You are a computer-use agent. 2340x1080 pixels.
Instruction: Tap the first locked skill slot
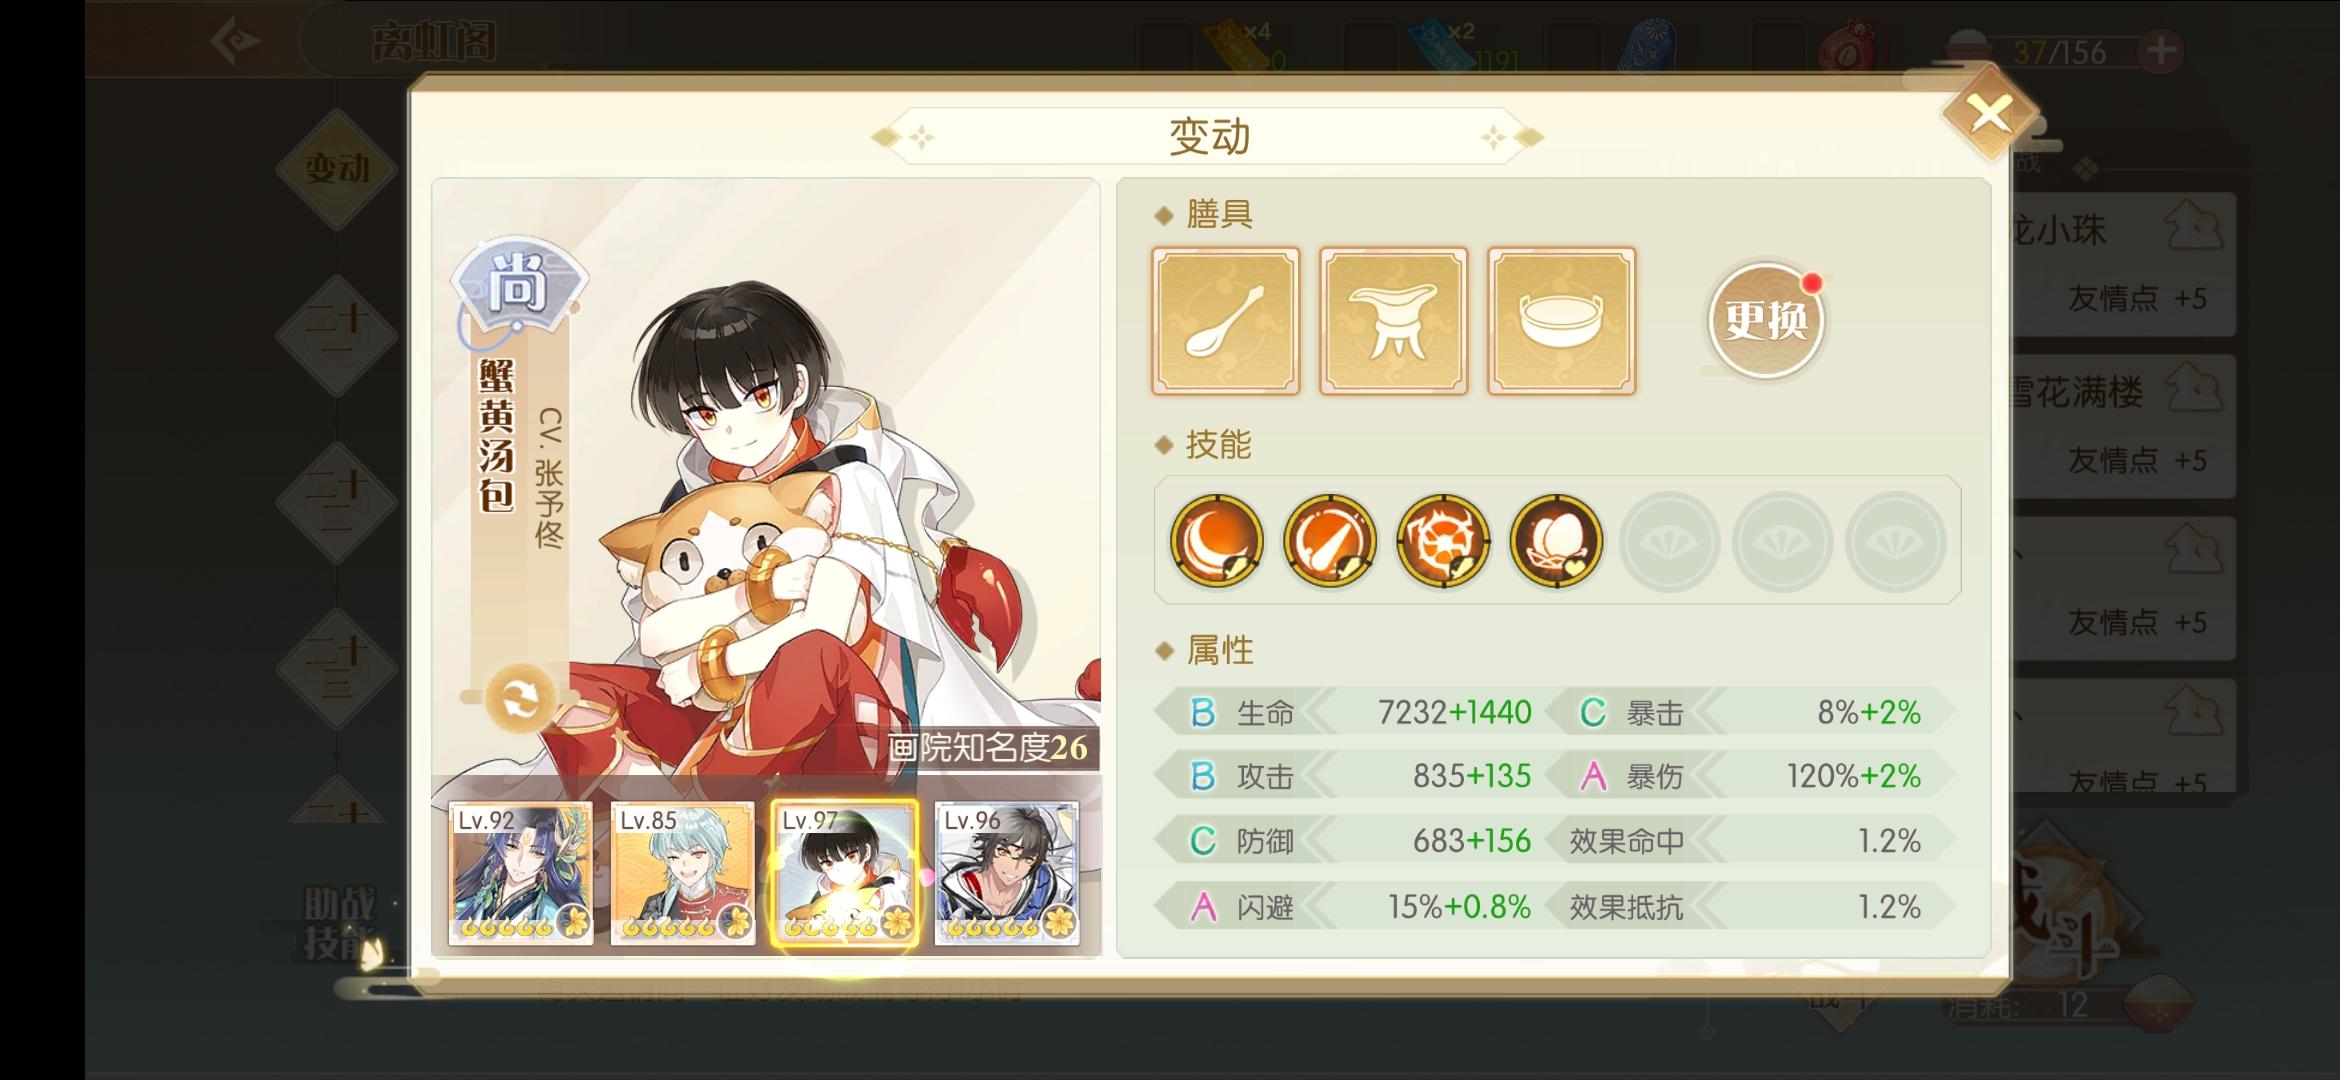click(x=1669, y=541)
